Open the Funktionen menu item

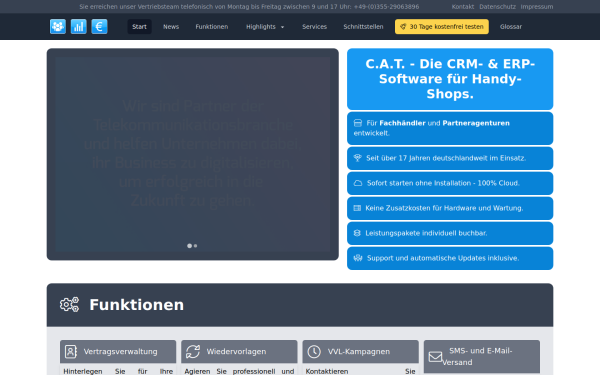pyautogui.click(x=212, y=26)
